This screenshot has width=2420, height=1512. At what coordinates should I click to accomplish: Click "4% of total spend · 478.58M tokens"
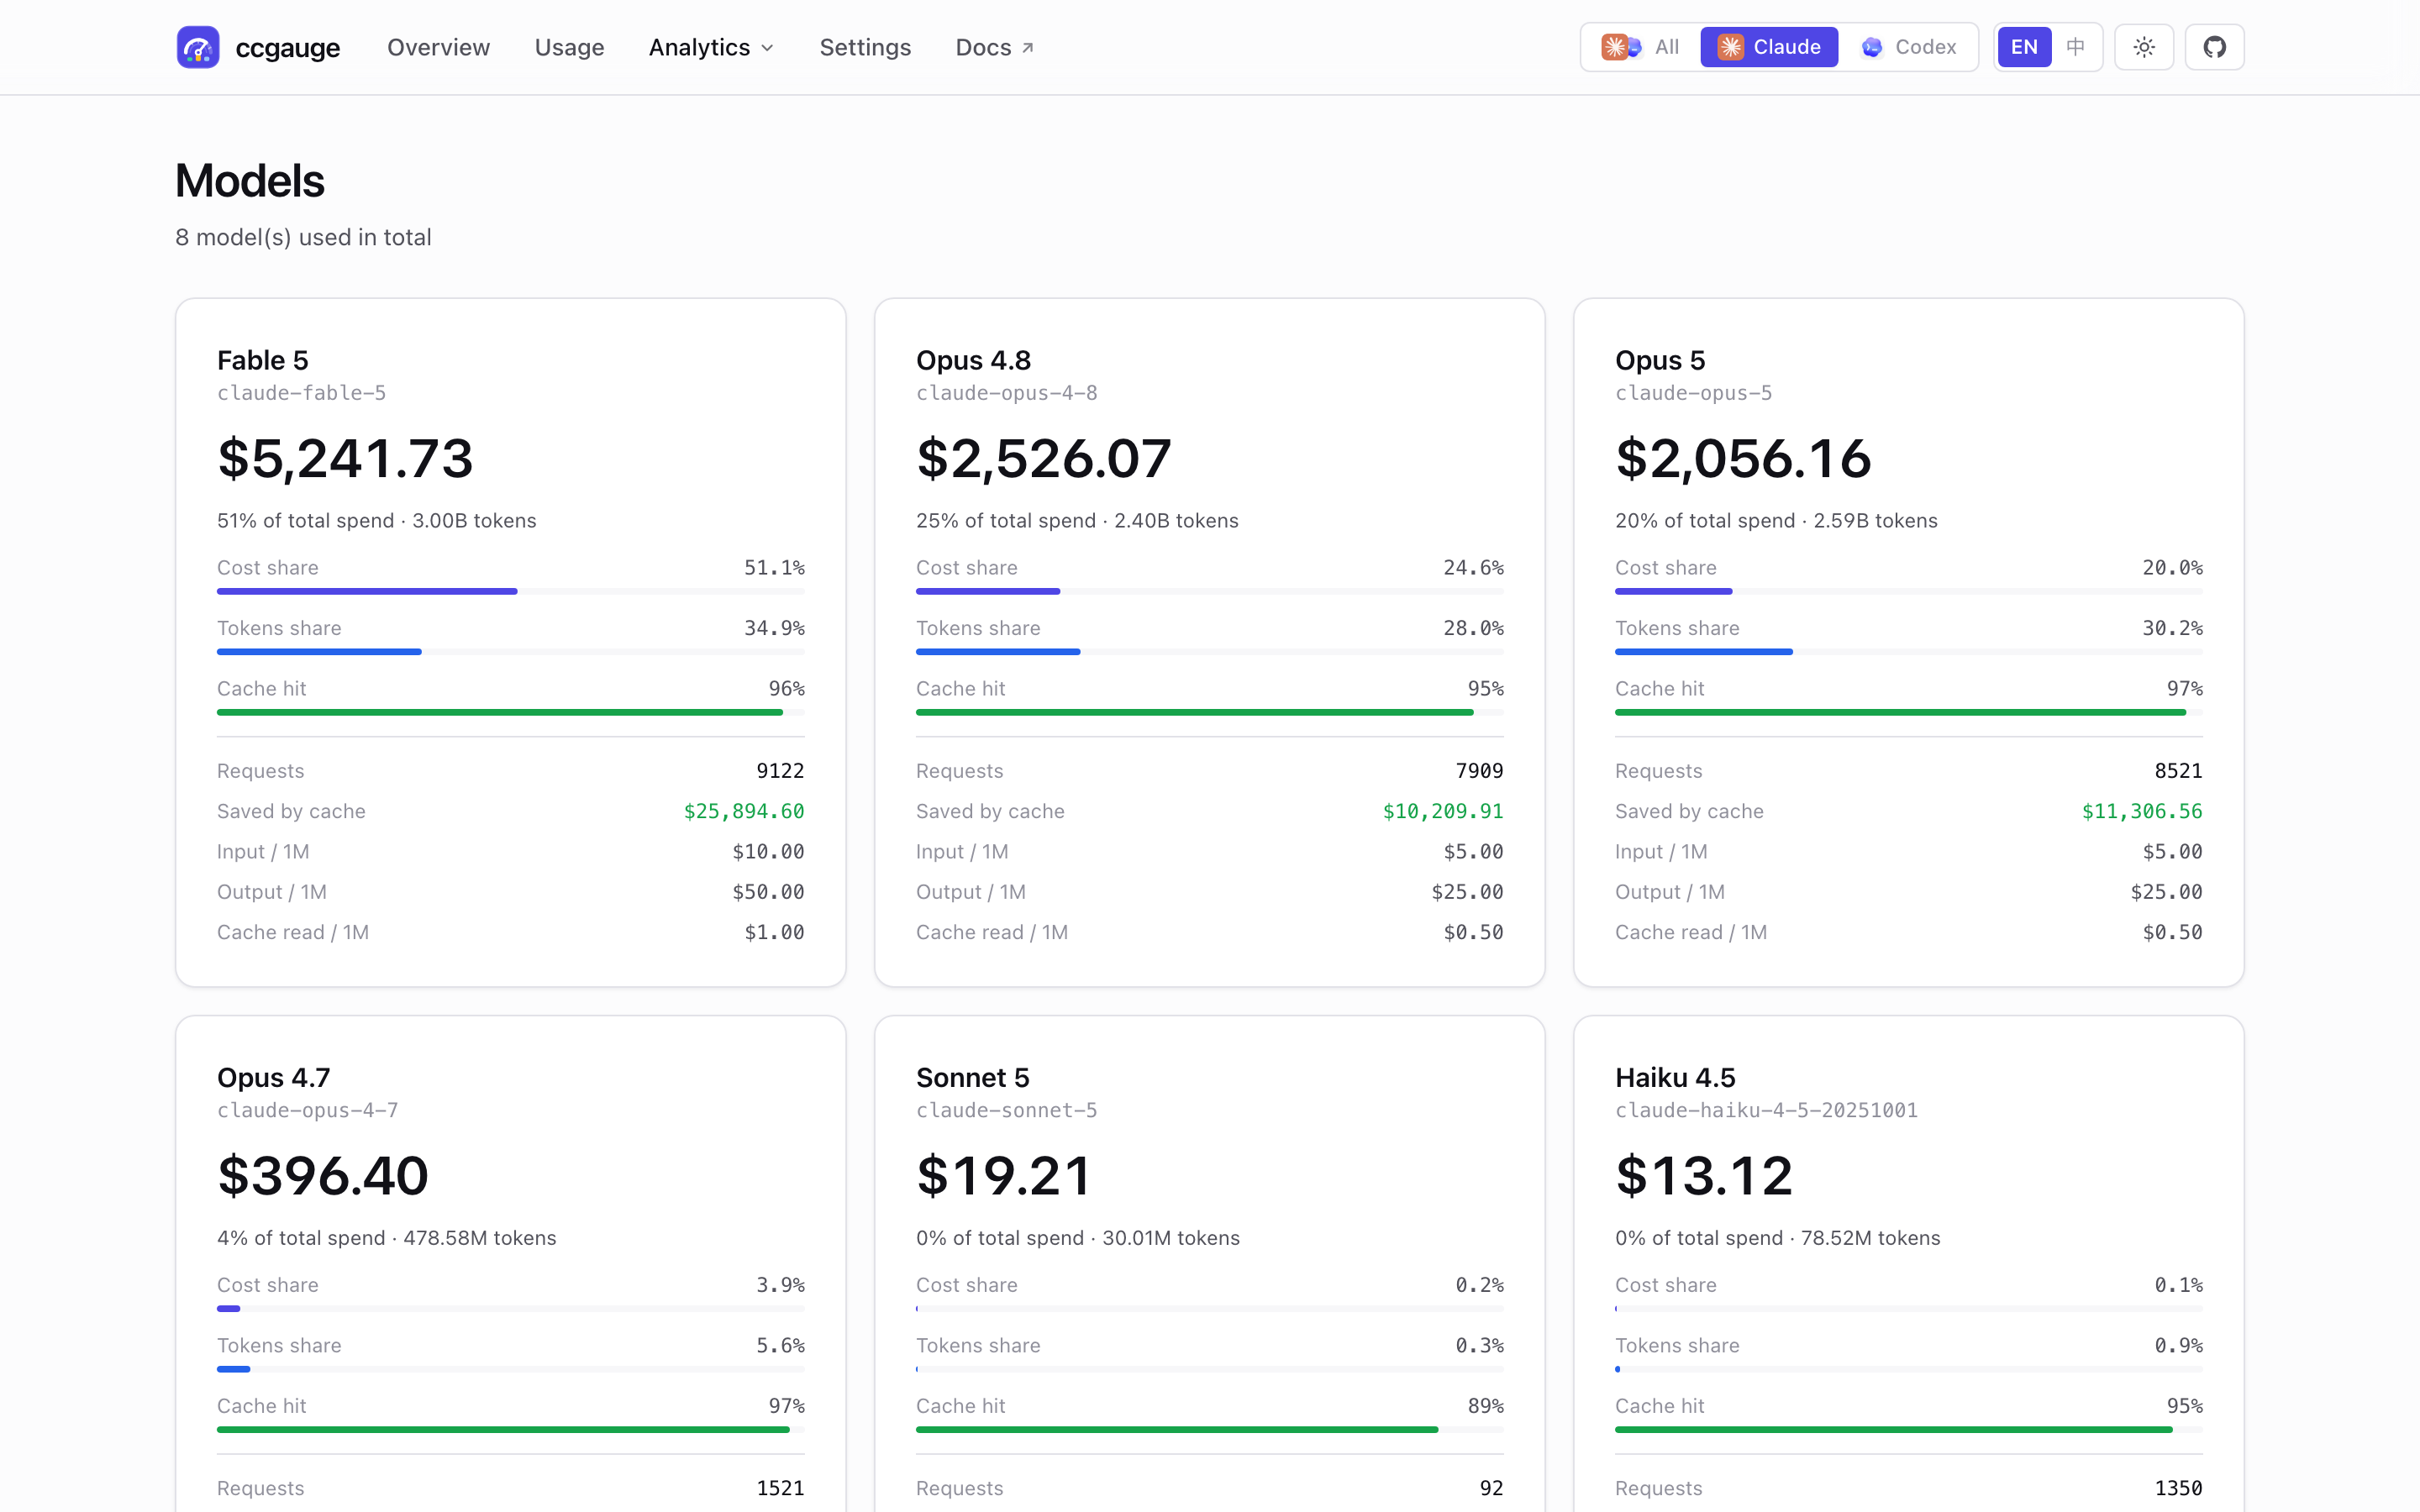coord(386,1237)
